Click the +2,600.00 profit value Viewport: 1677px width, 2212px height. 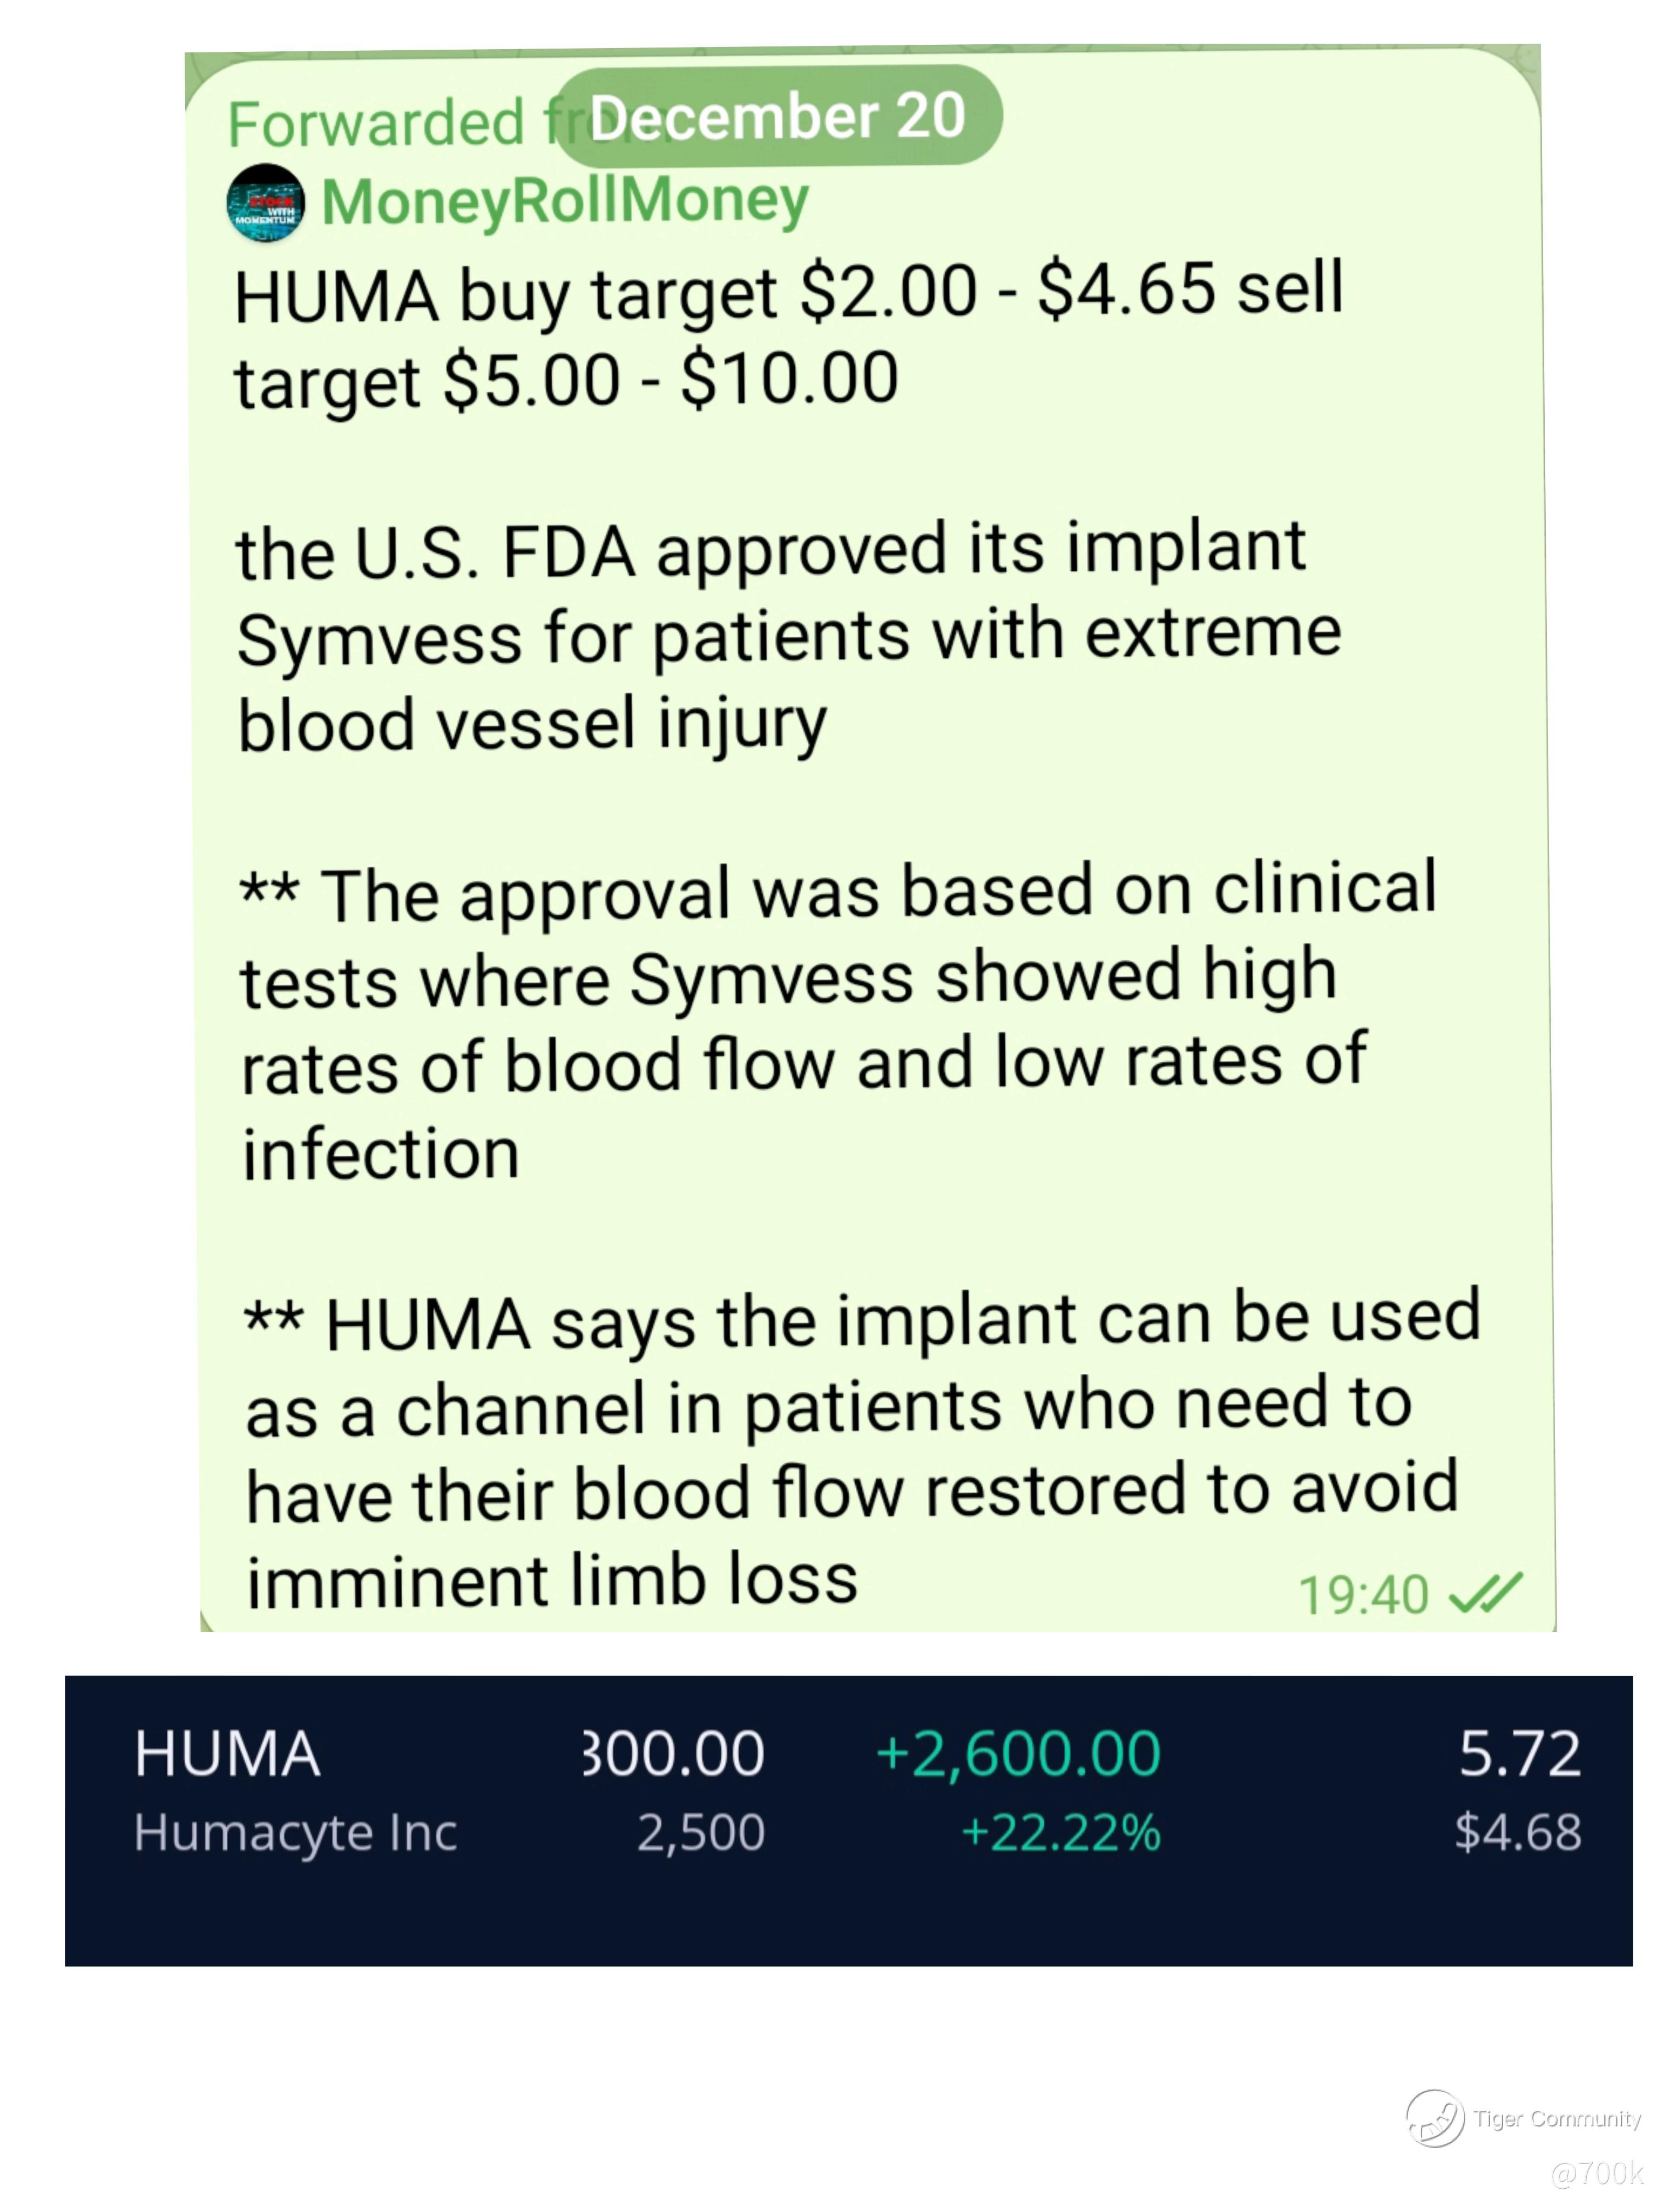click(1017, 1754)
